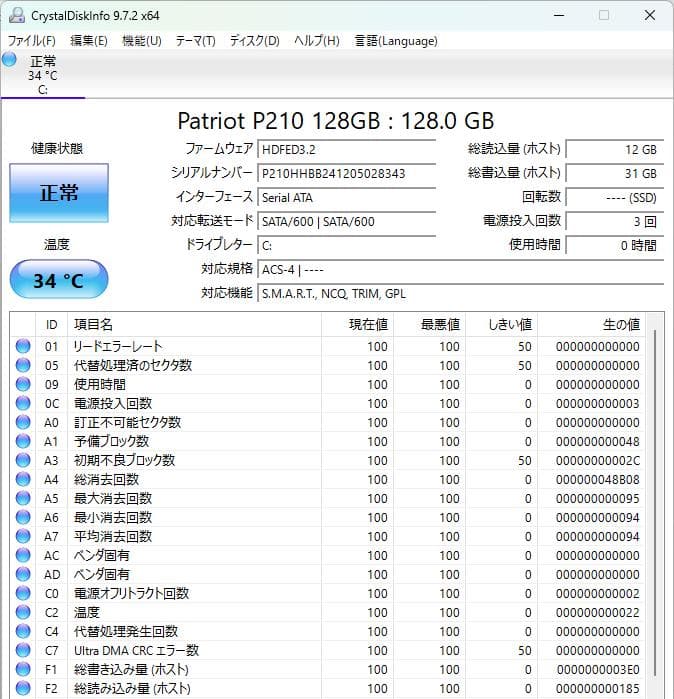Viewport: 674px width, 699px height.
Task: Click the status orb for row A4 総消去回数
Action: (x=23, y=479)
